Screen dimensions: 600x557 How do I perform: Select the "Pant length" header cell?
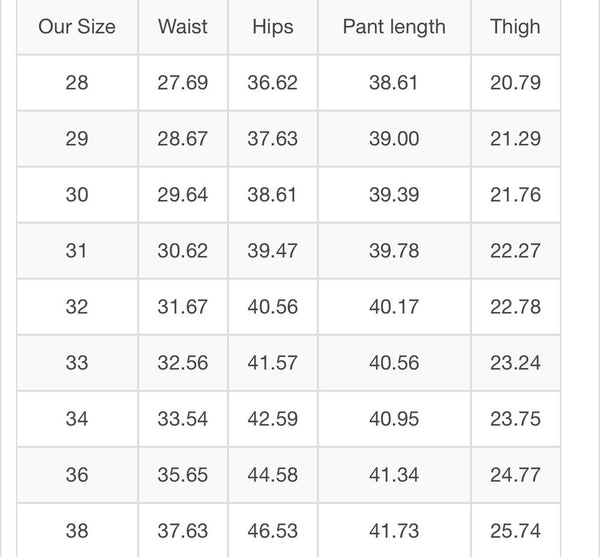[394, 26]
